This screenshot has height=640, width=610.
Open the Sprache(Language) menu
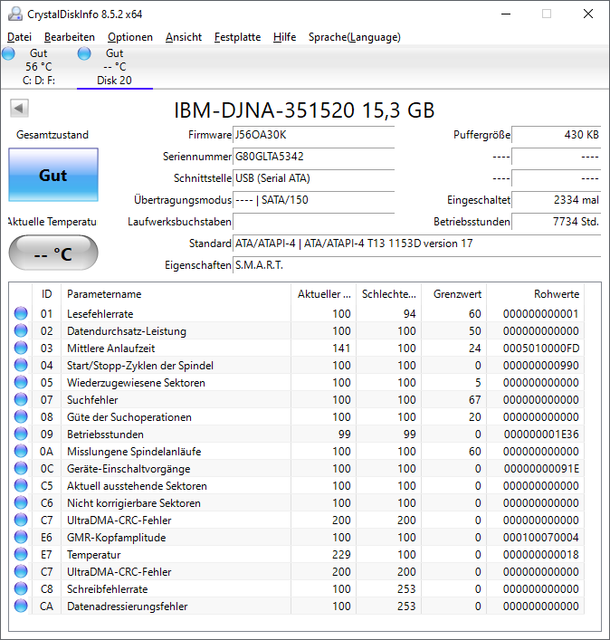coord(354,37)
